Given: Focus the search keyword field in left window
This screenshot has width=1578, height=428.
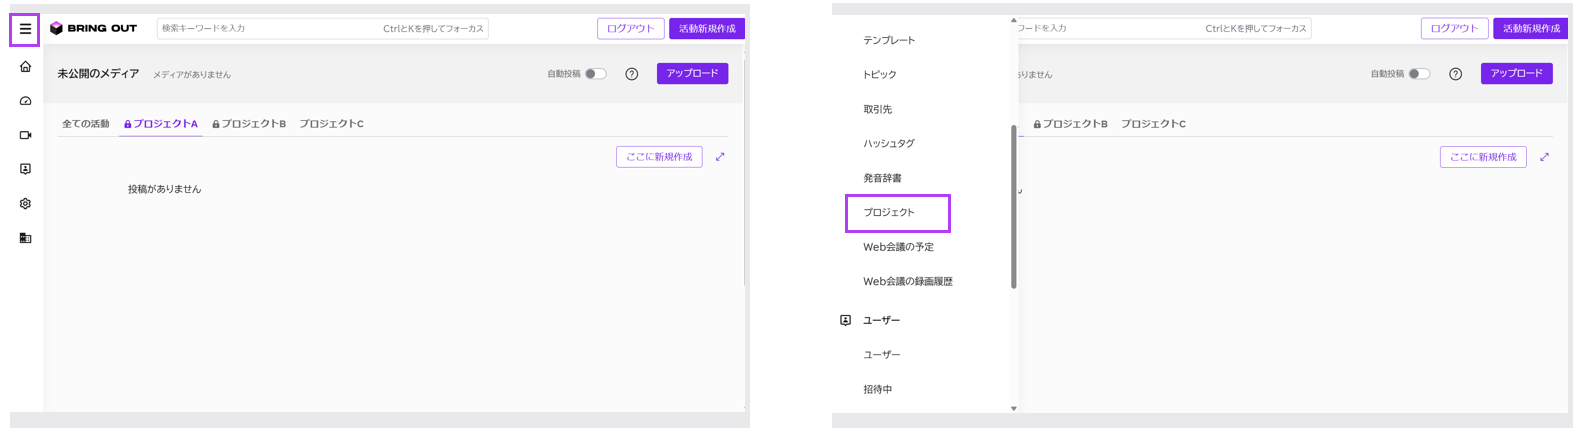Looking at the screenshot, I should 270,29.
